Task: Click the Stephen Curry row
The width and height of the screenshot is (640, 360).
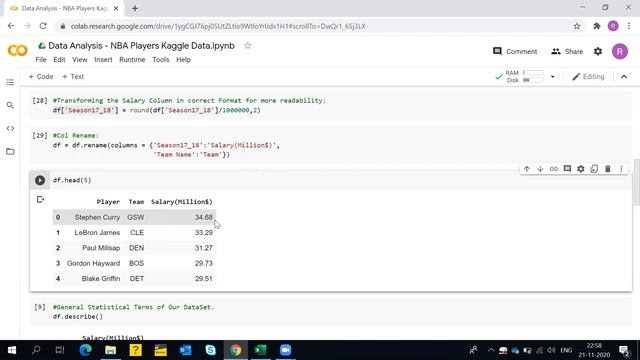Action: [134, 217]
